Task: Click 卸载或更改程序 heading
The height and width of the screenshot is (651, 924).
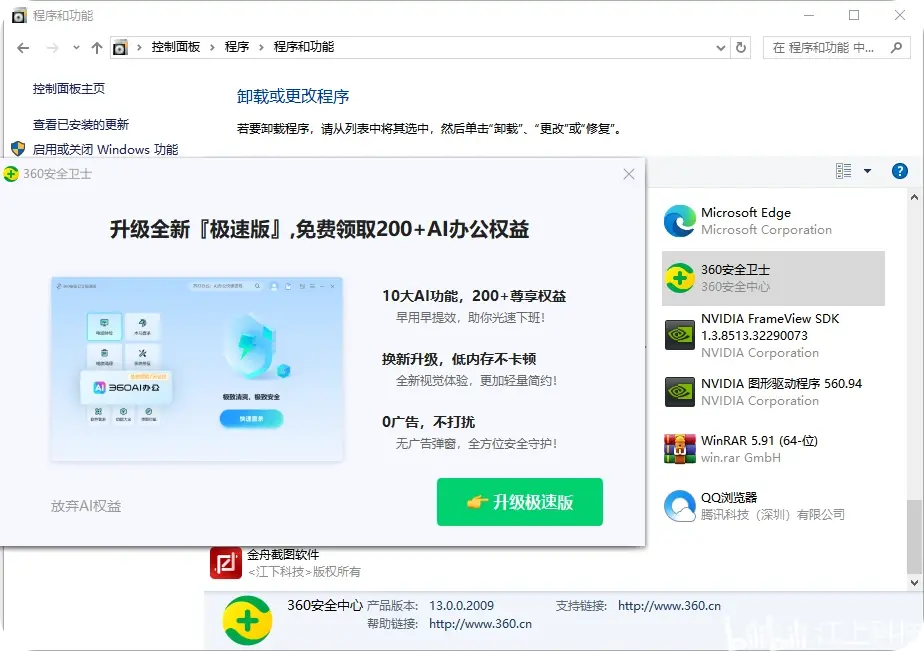Action: point(293,96)
